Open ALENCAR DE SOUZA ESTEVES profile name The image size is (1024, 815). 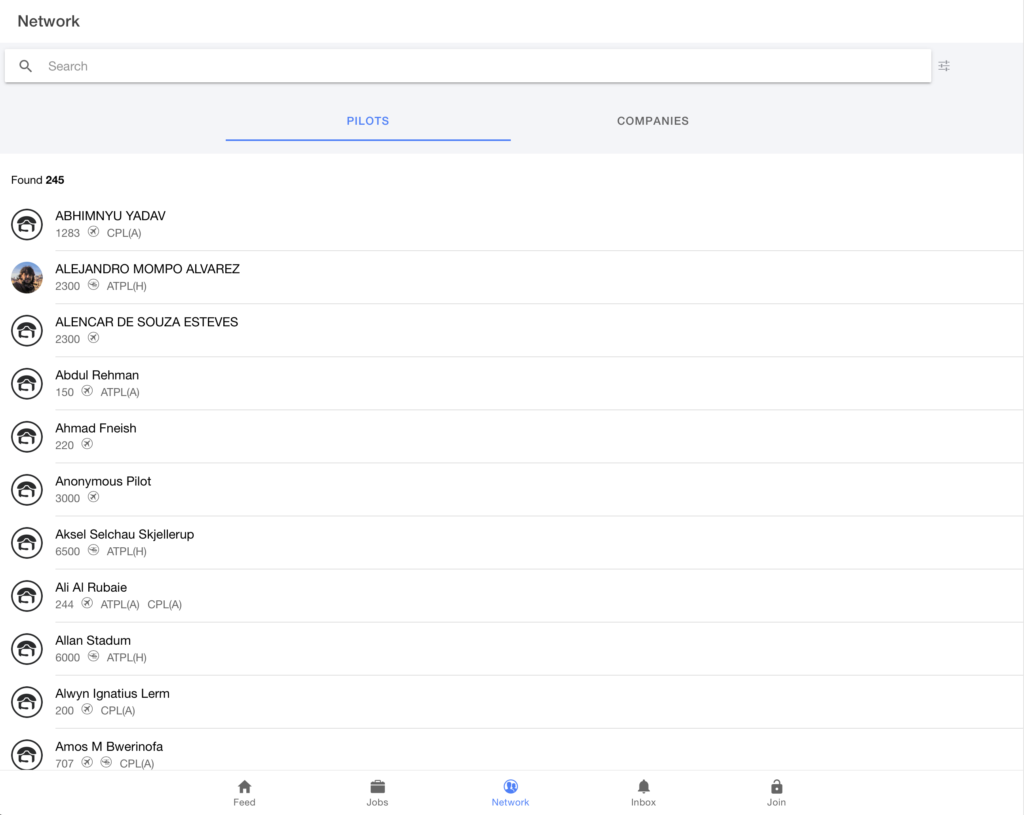146,322
